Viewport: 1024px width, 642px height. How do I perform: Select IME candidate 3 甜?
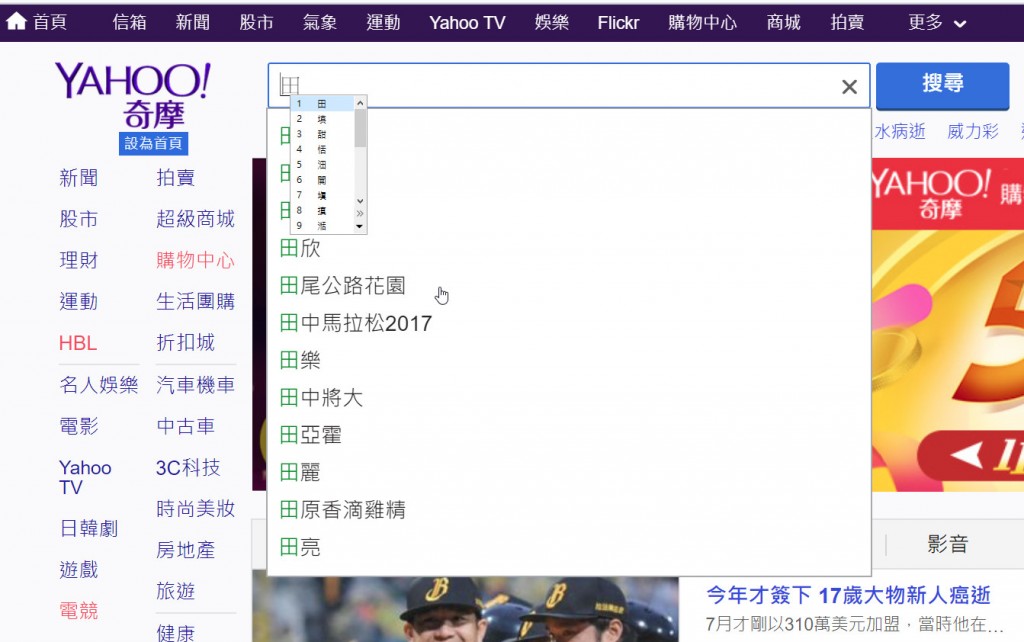(x=323, y=134)
